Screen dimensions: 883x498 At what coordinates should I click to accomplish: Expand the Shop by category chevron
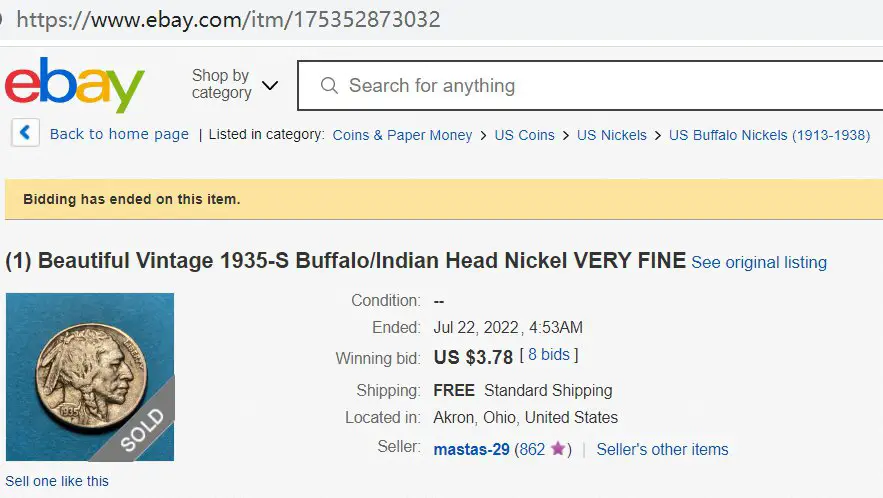point(270,86)
